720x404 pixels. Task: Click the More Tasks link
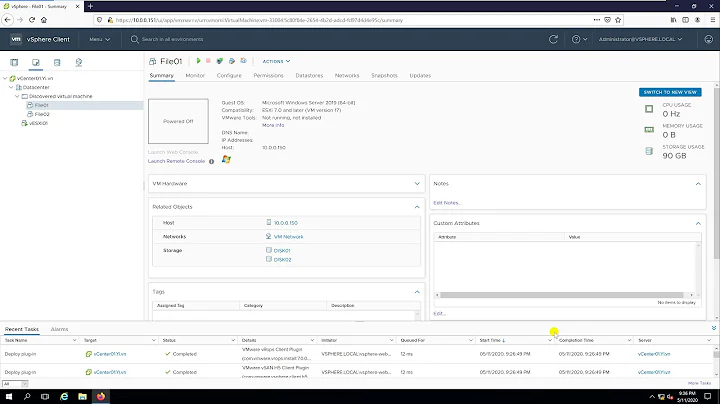click(699, 383)
